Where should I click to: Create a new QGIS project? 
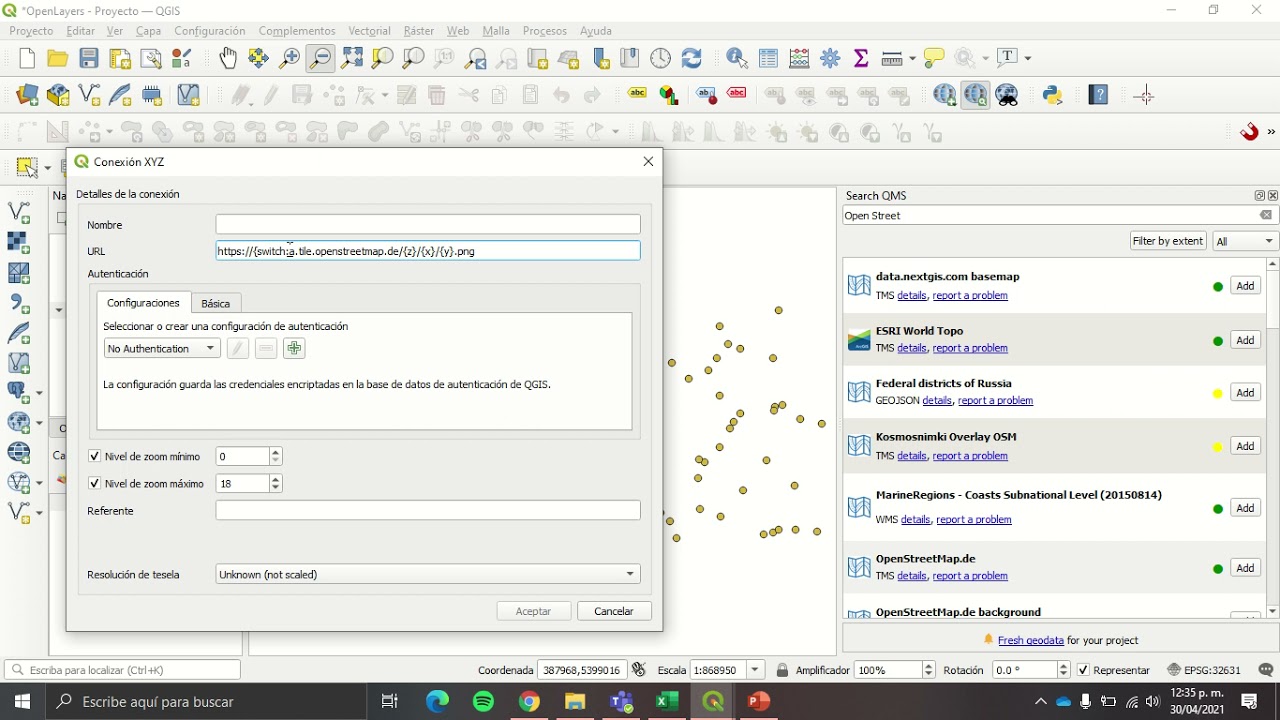pos(27,59)
